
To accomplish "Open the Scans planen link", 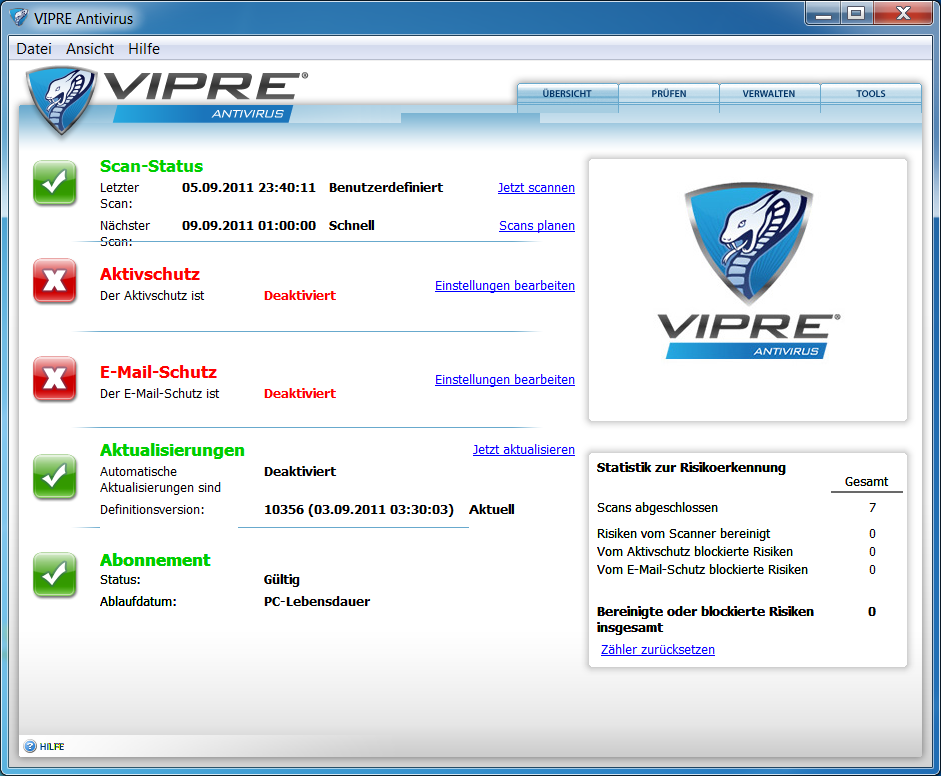I will [537, 226].
